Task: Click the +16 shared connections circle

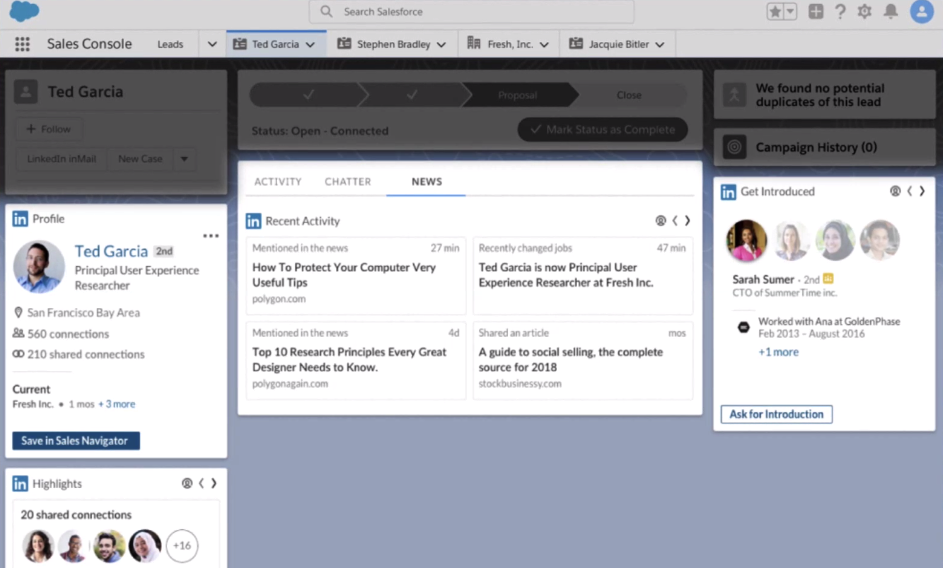Action: (x=182, y=546)
